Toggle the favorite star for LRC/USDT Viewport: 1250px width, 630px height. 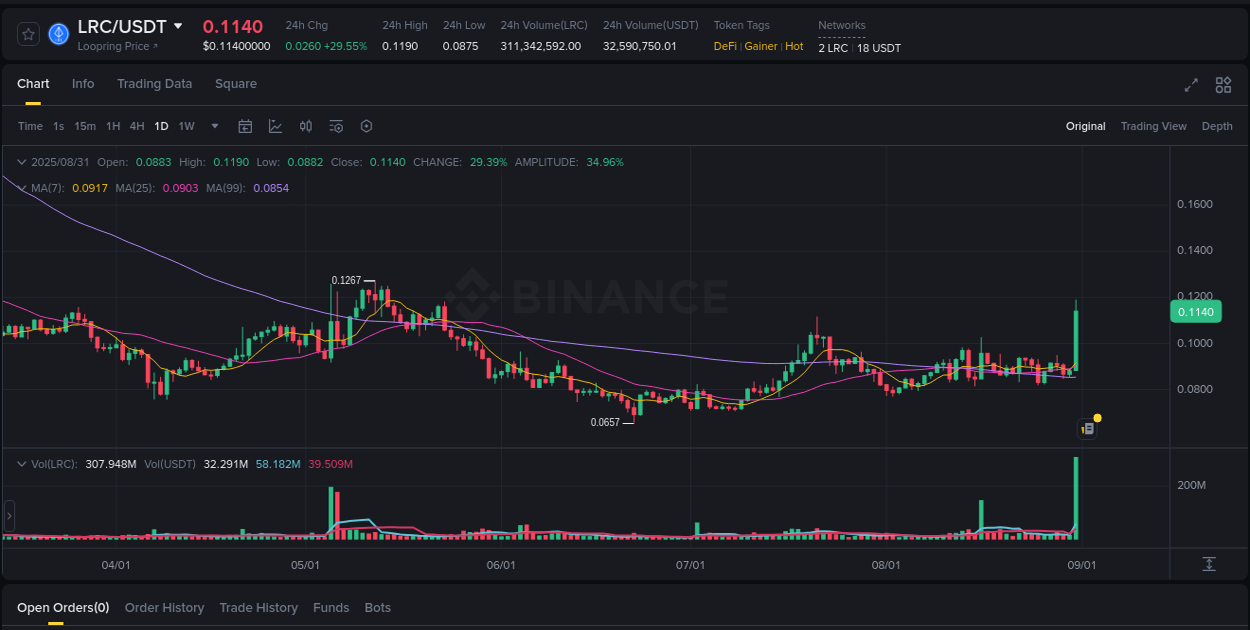(27, 33)
